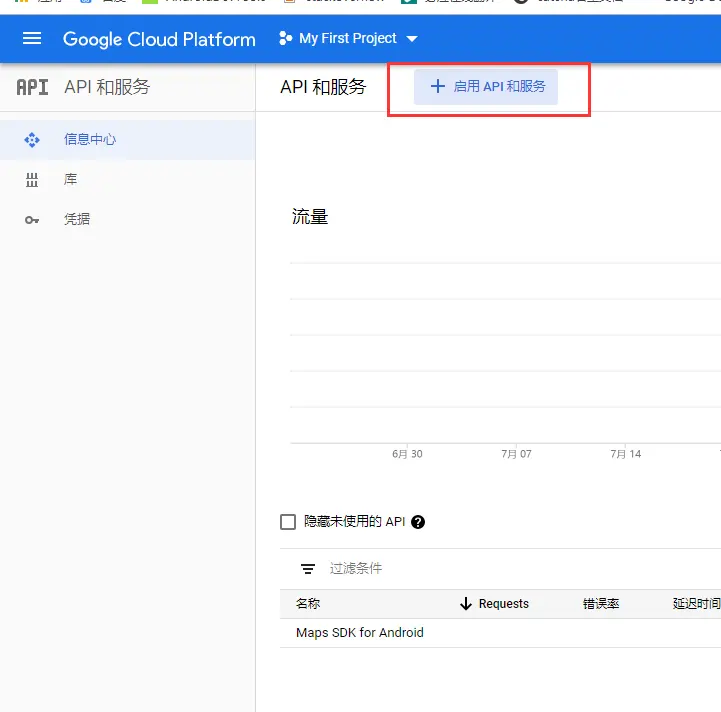Sort by the 错误率 column header
Image resolution: width=721 pixels, height=712 pixels.
pos(601,603)
